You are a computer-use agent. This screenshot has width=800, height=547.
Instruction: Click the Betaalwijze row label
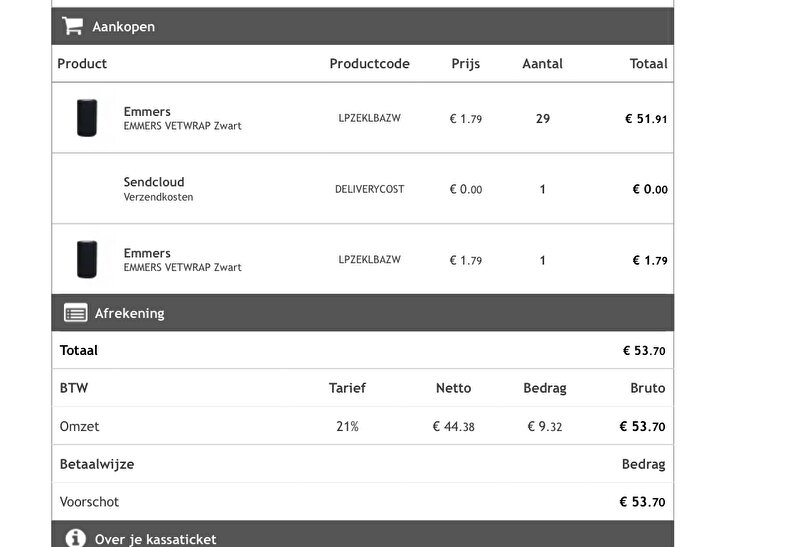[x=97, y=464]
